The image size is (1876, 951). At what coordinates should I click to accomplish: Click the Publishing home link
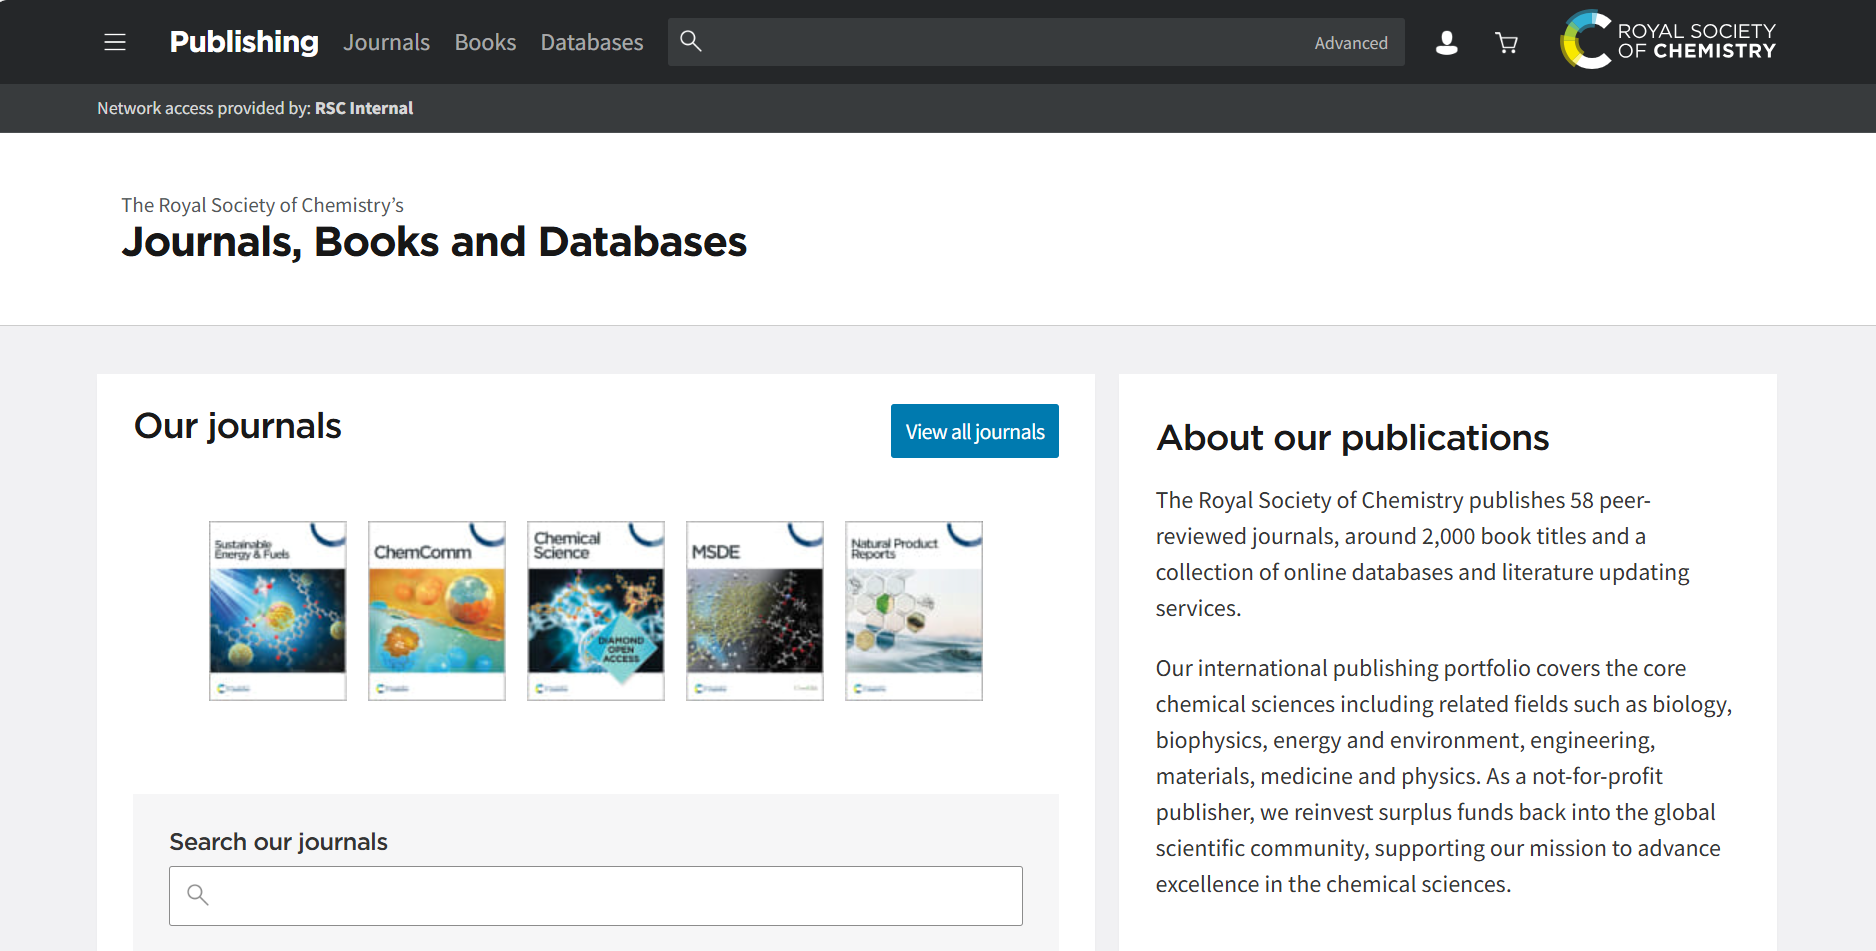tap(244, 42)
